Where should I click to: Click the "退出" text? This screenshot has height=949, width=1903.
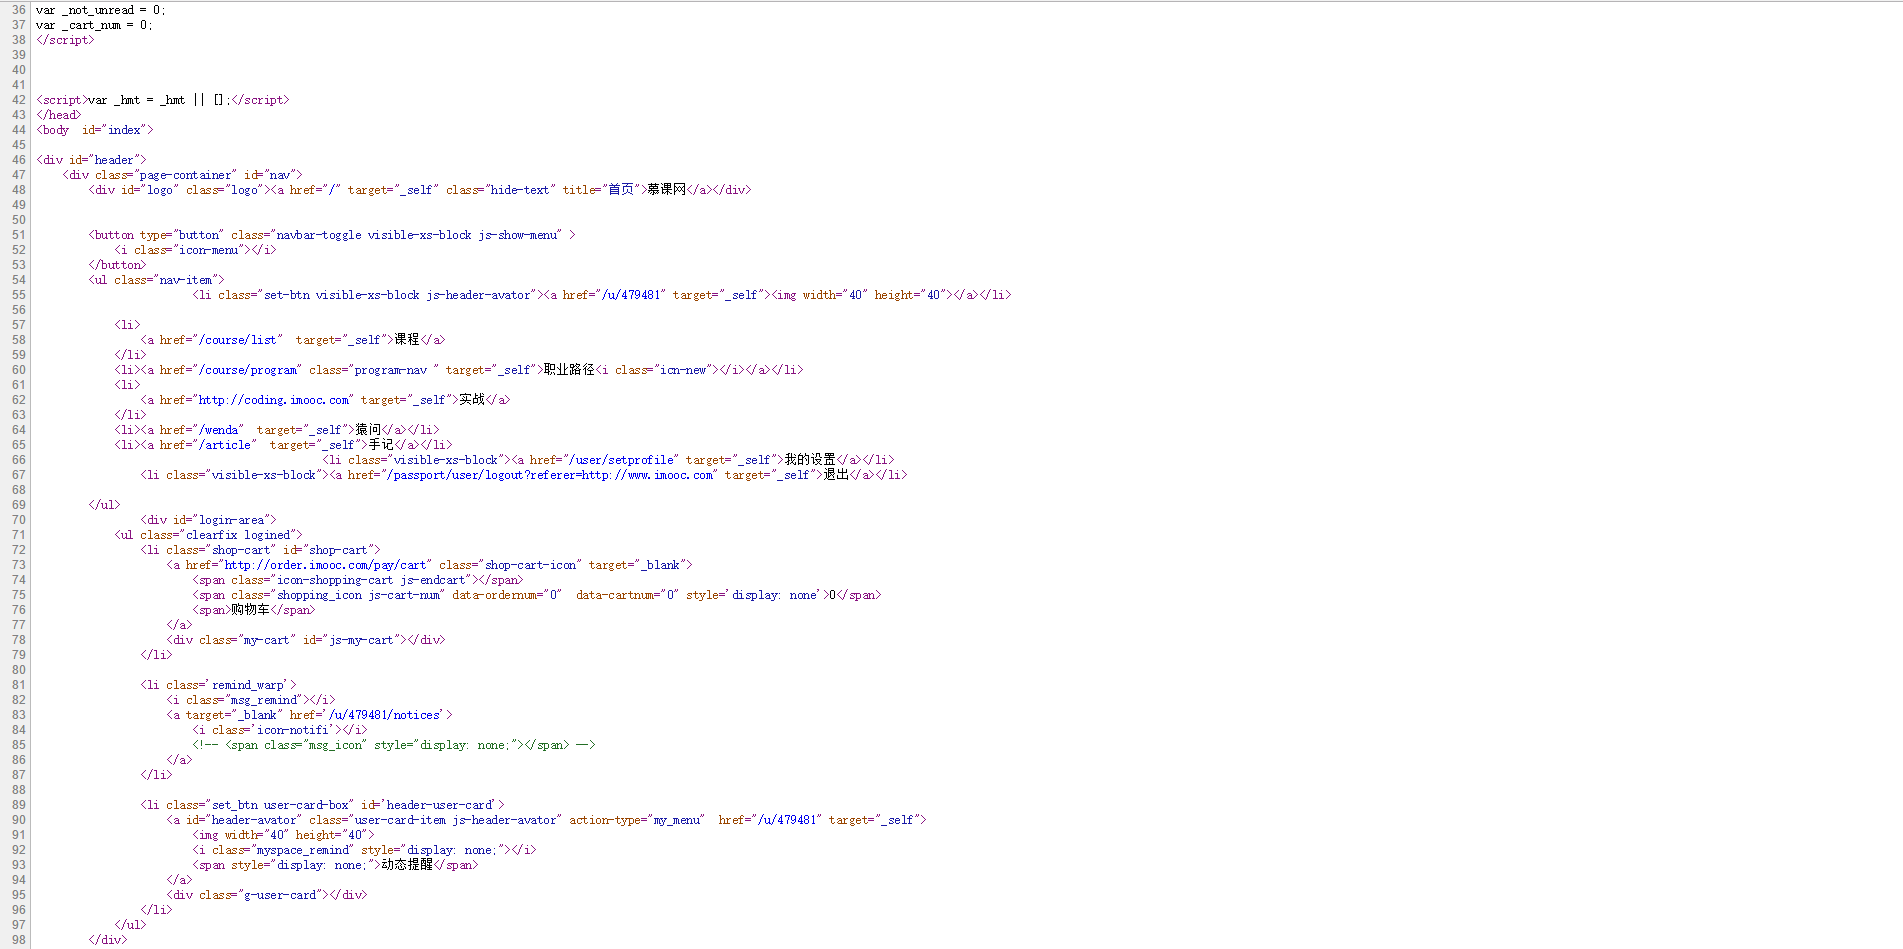pos(836,475)
